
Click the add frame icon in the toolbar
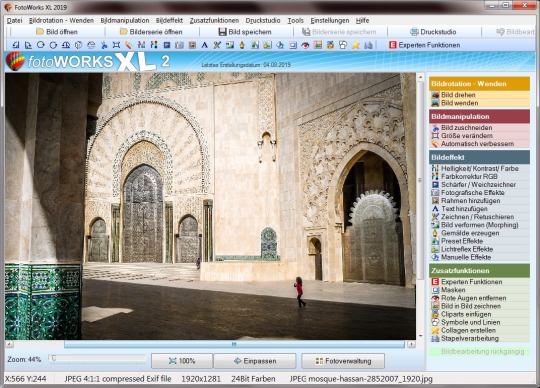click(192, 45)
